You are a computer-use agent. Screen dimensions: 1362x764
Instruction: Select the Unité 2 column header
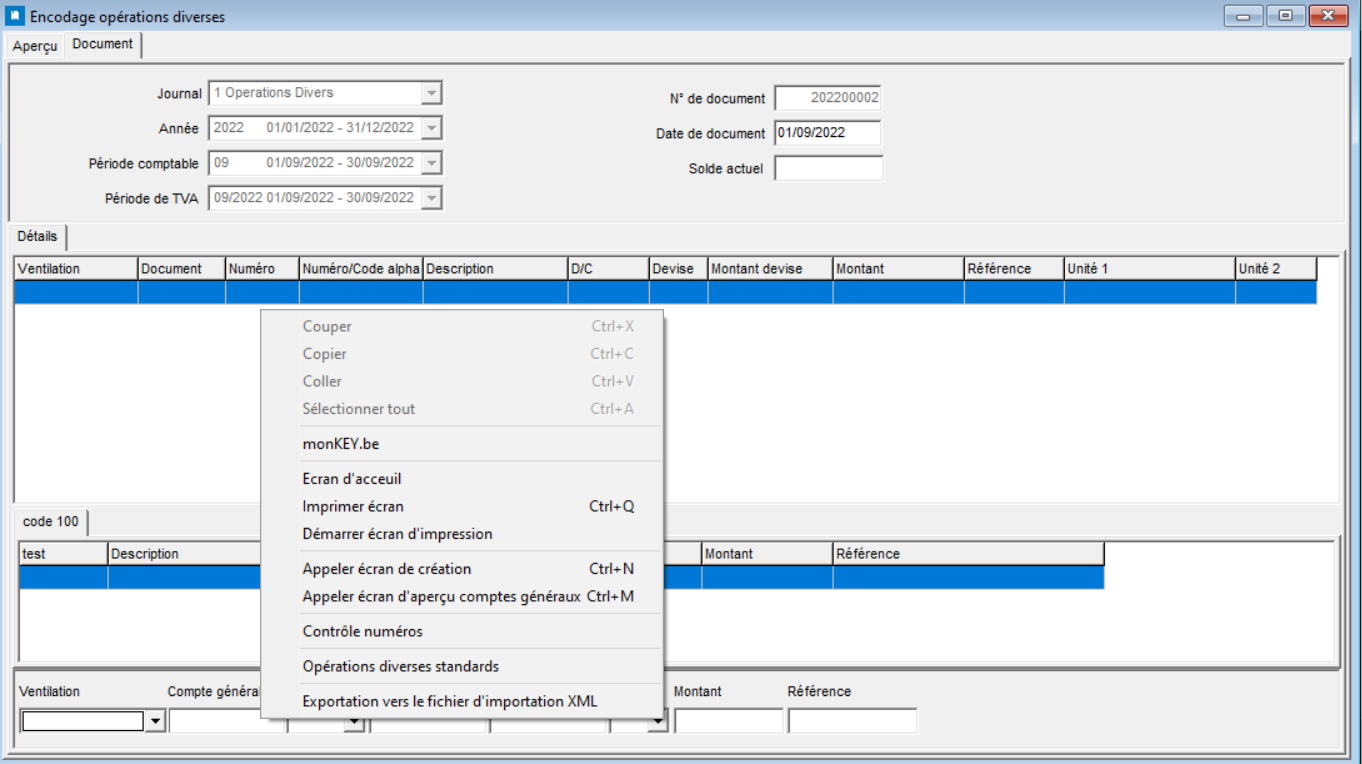[1276, 269]
